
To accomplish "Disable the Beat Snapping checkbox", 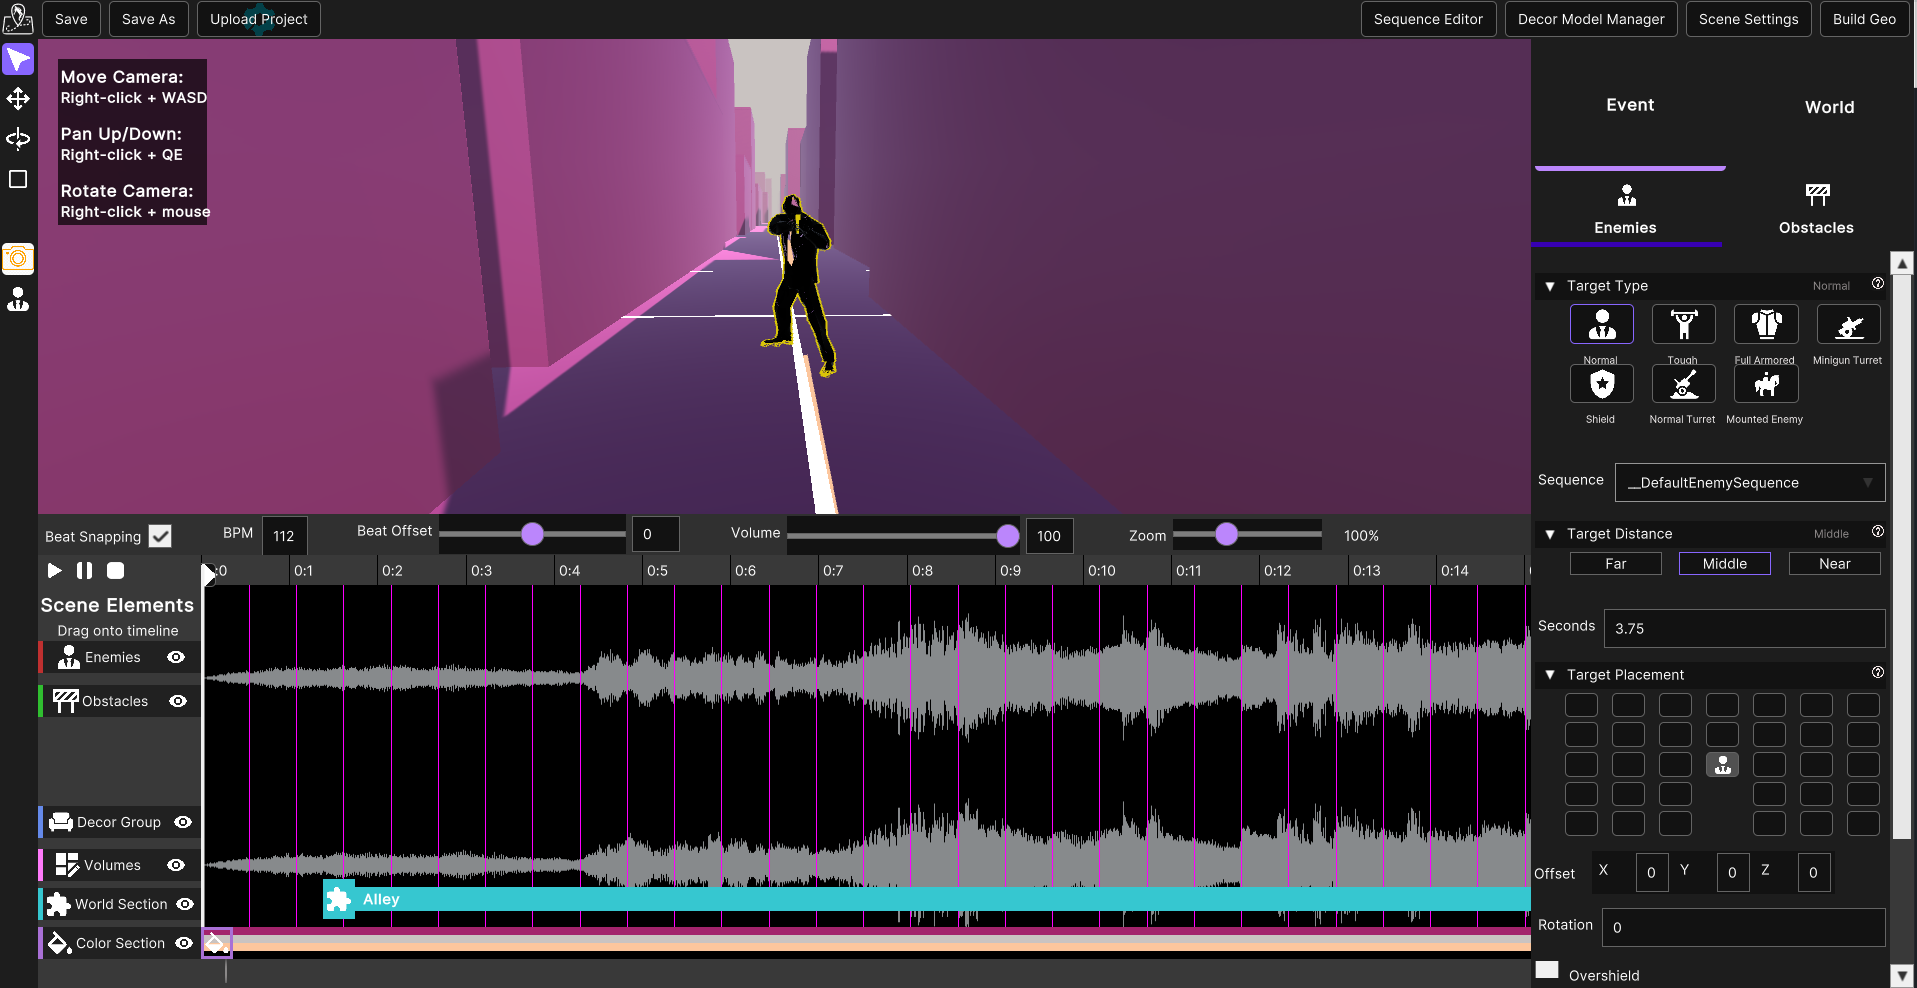I will tap(160, 536).
